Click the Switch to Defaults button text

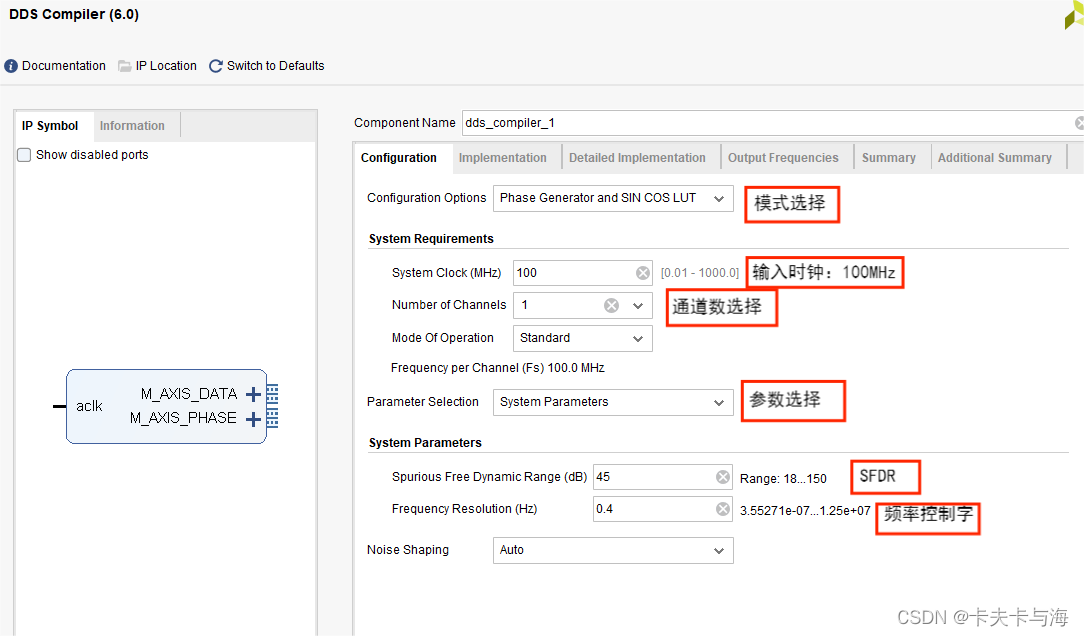click(275, 66)
